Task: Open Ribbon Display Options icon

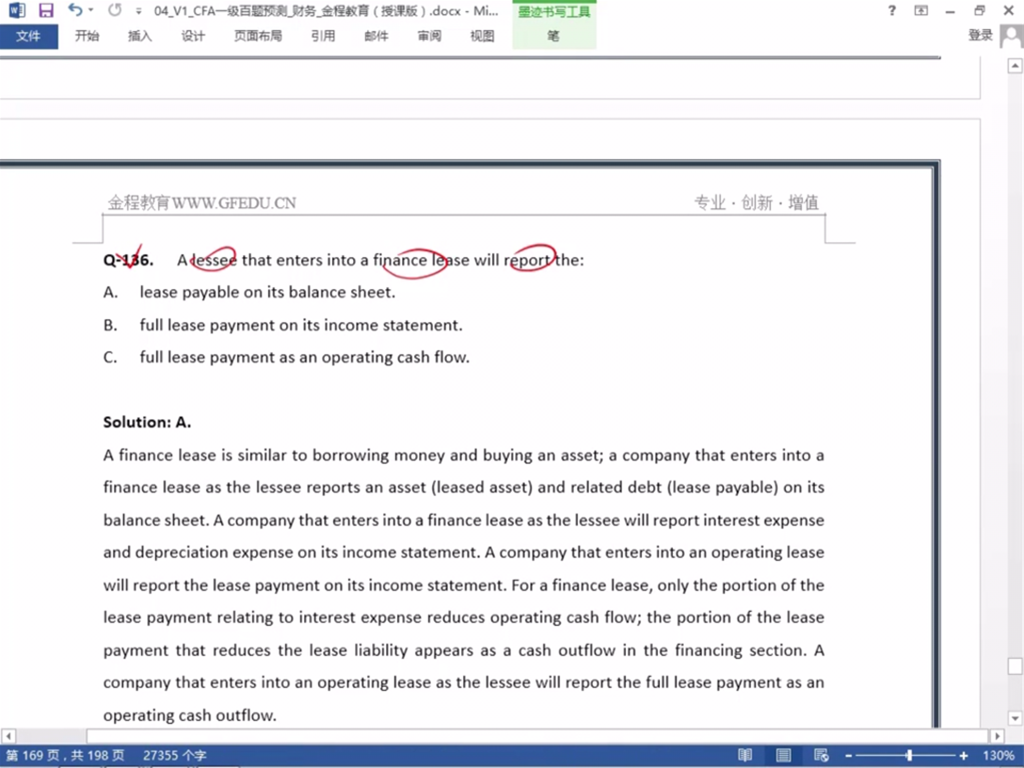Action: (x=921, y=10)
